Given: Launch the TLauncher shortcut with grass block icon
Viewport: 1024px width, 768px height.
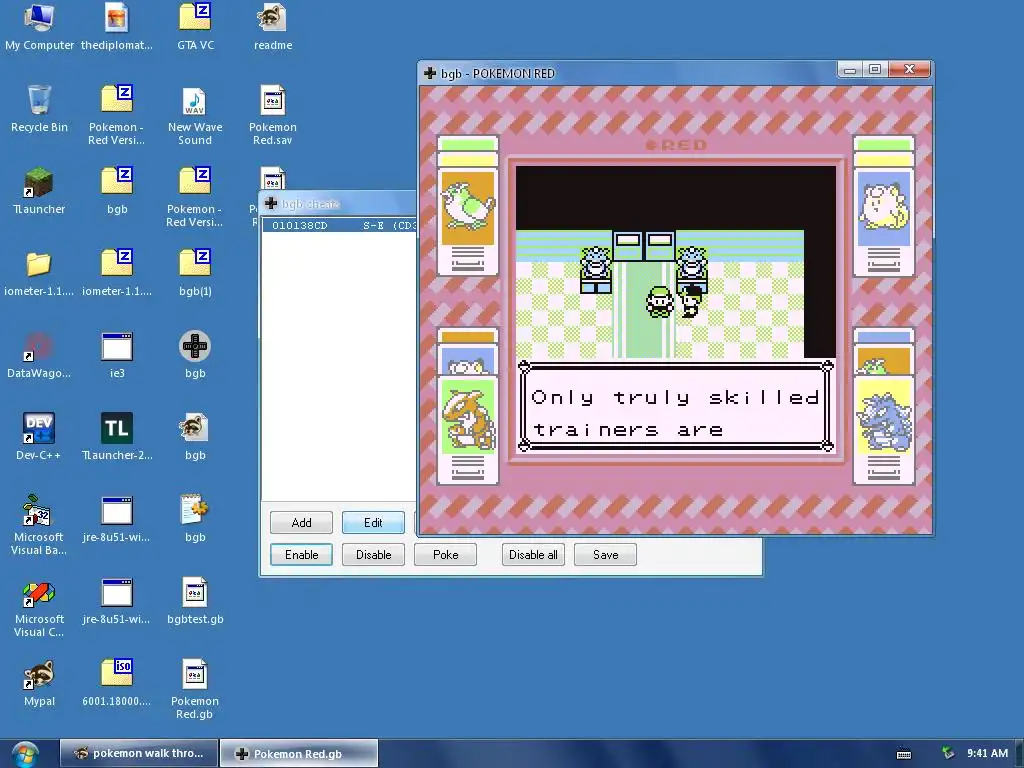Looking at the screenshot, I should pyautogui.click(x=39, y=191).
